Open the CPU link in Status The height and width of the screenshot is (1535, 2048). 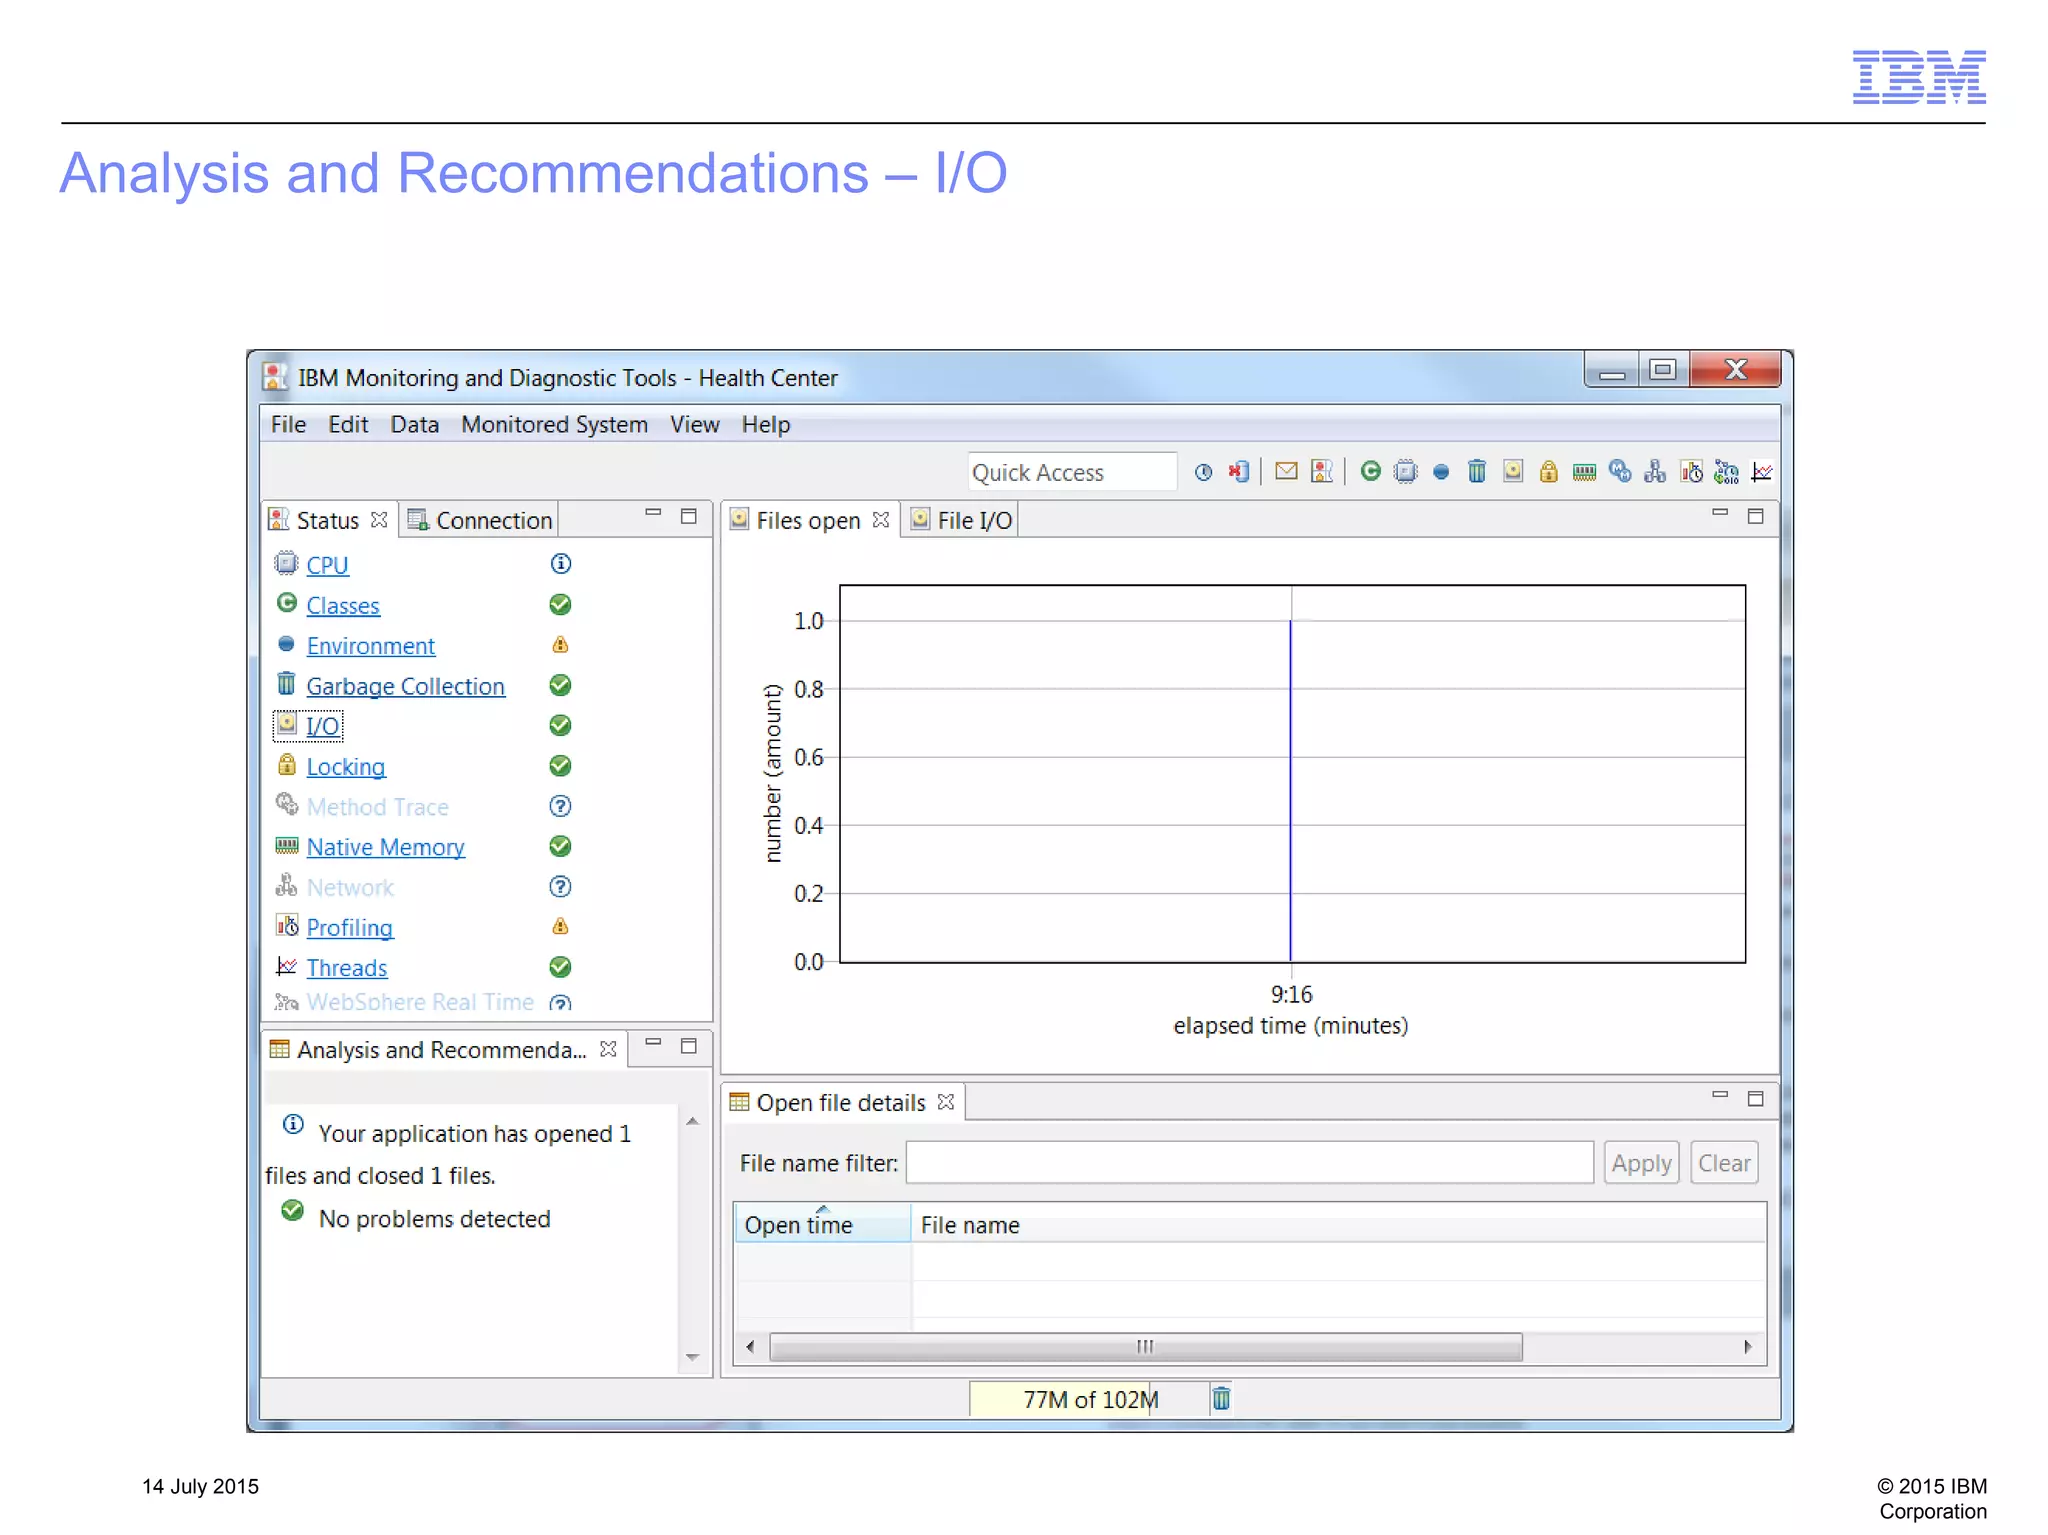tap(327, 565)
